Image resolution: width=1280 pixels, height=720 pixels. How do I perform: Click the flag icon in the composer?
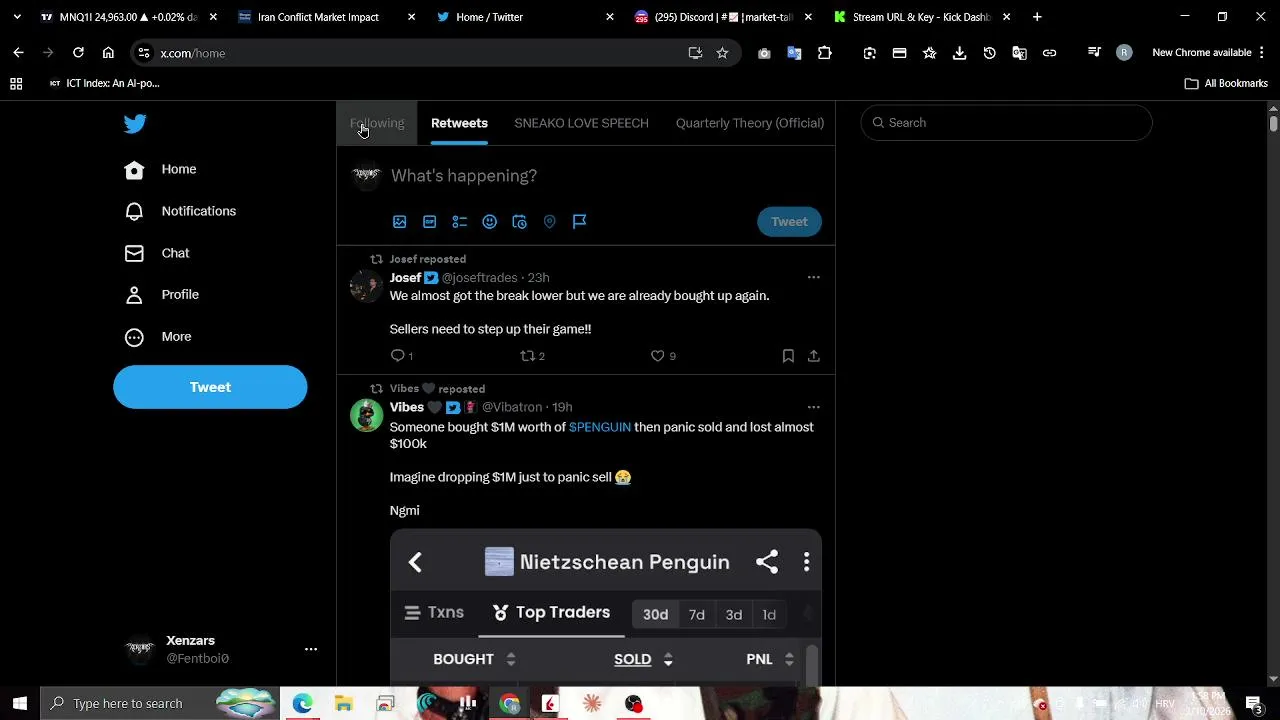point(579,222)
